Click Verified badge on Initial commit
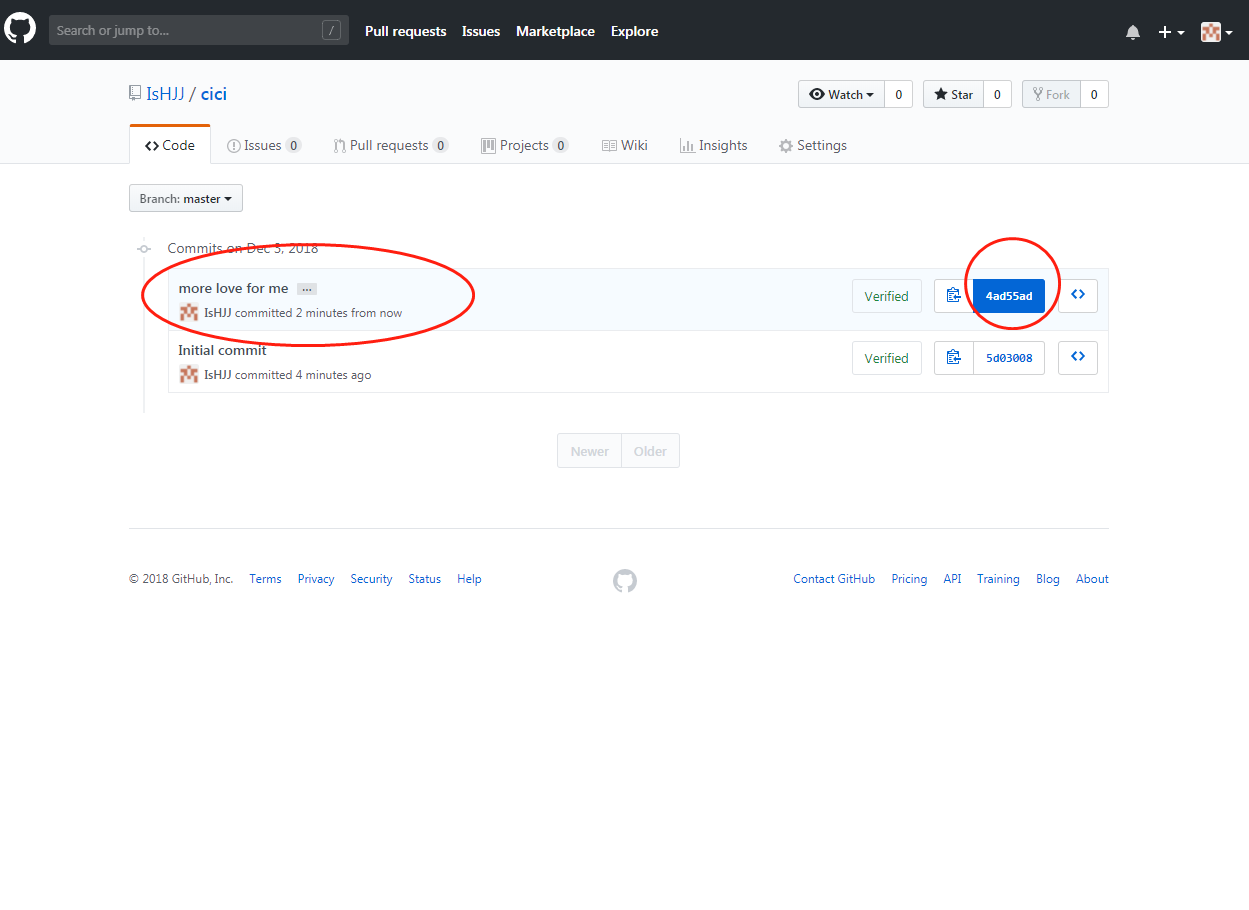This screenshot has height=910, width=1249. click(887, 358)
